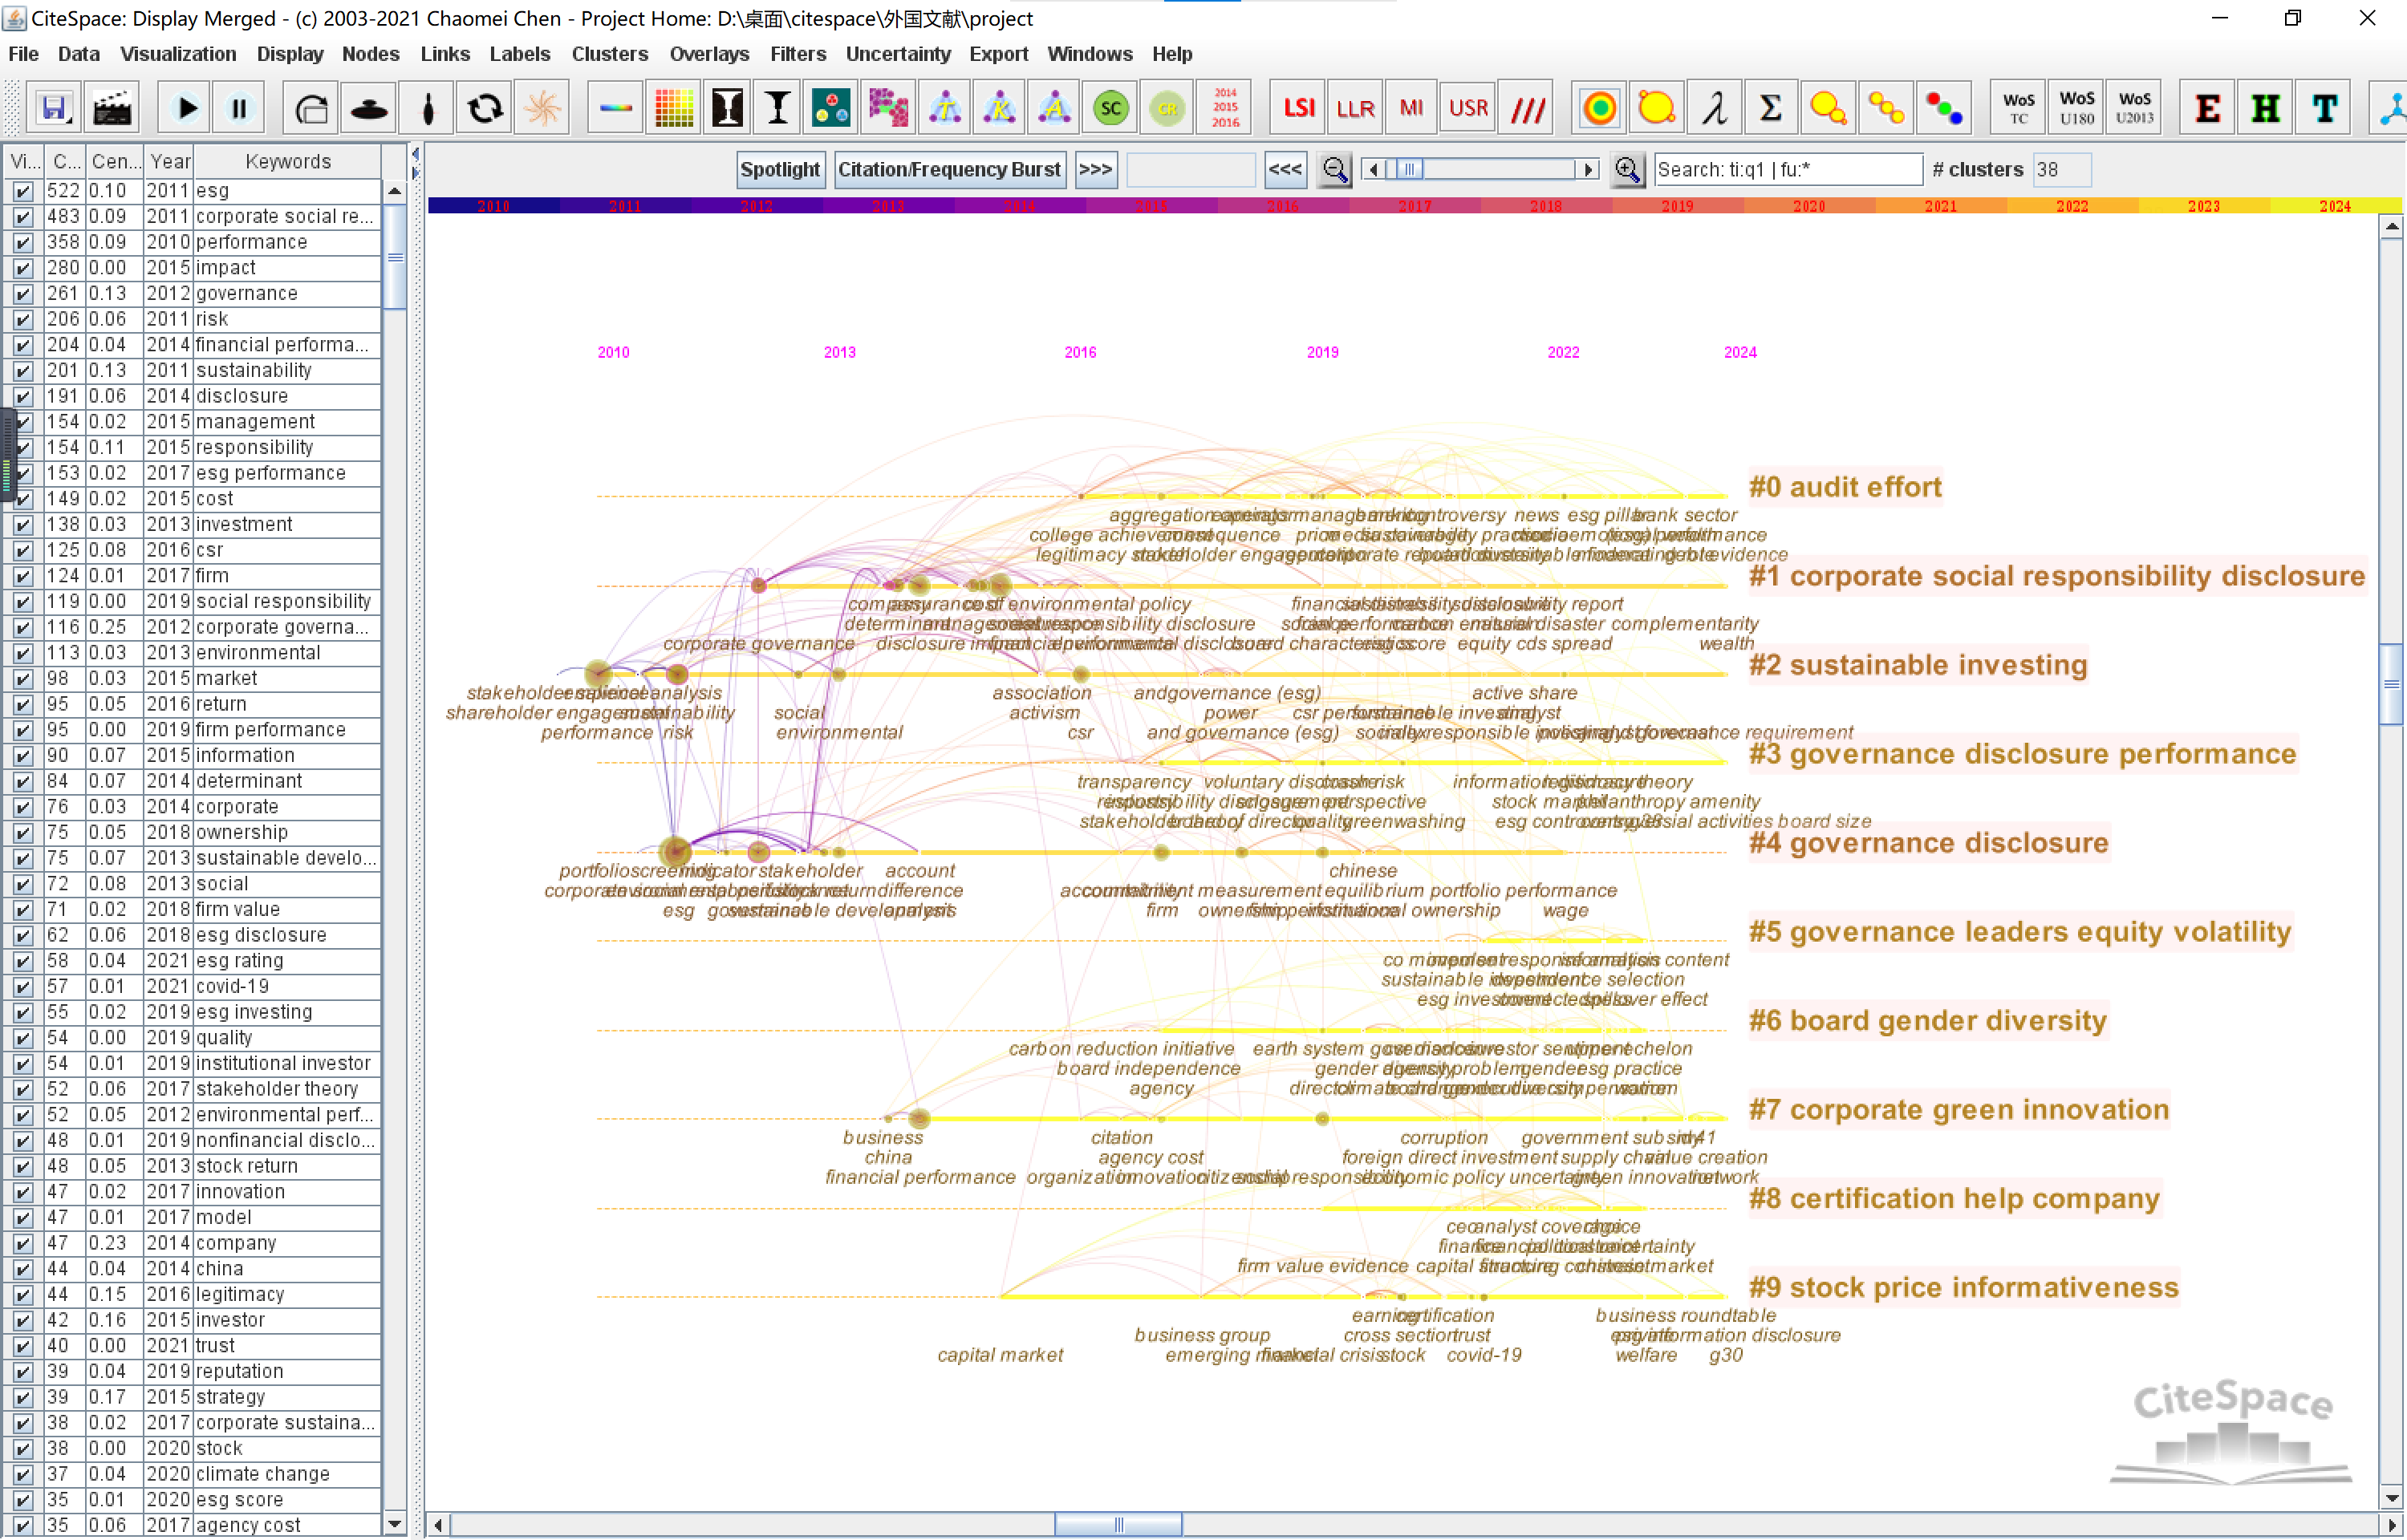The height and width of the screenshot is (1540, 2407).
Task: Click the green SC circle icon
Action: (x=1110, y=108)
